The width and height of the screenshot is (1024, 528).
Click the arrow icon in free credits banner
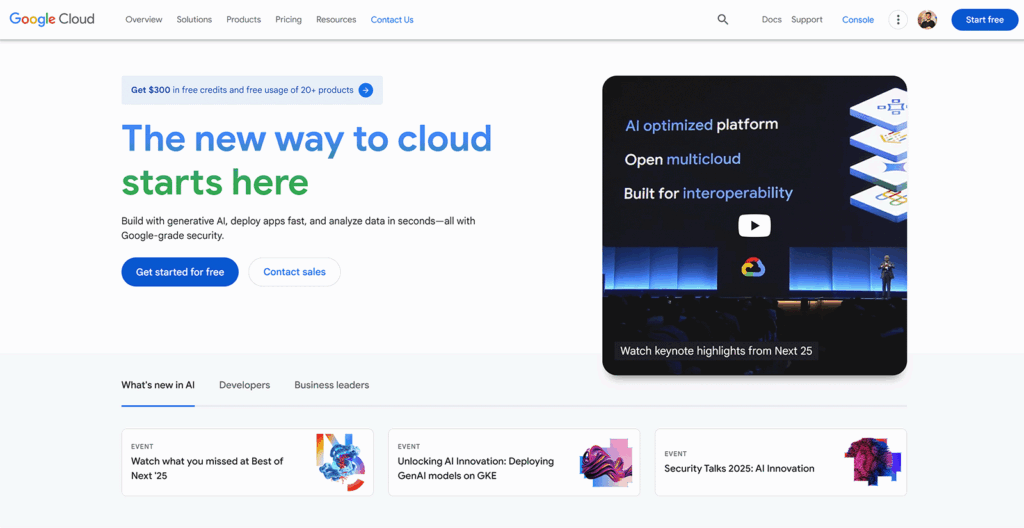[366, 90]
